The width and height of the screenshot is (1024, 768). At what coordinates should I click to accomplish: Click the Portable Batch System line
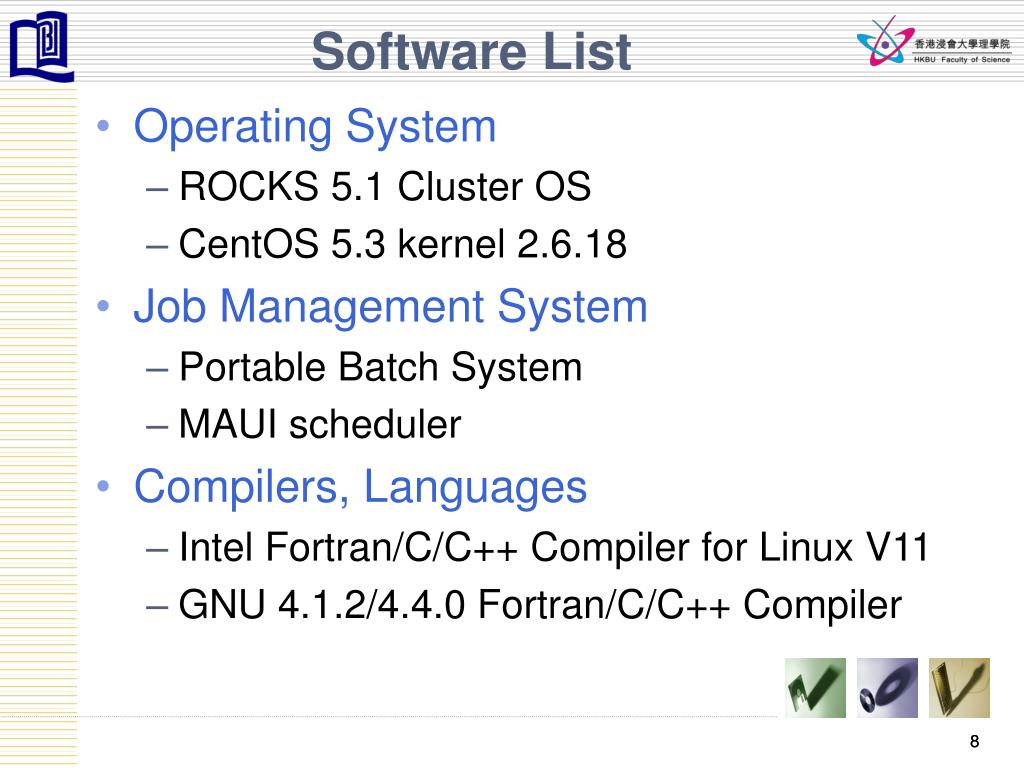tap(380, 367)
